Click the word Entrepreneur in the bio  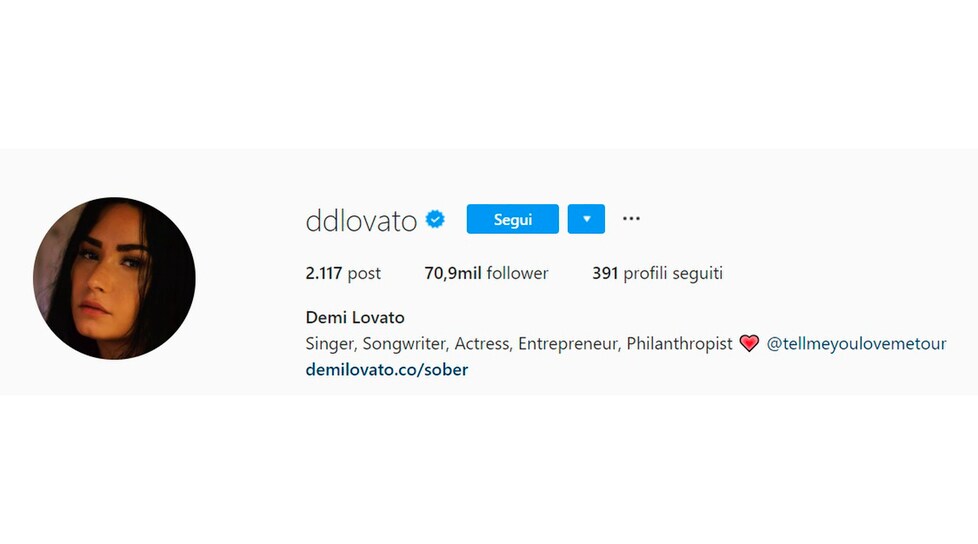(569, 344)
